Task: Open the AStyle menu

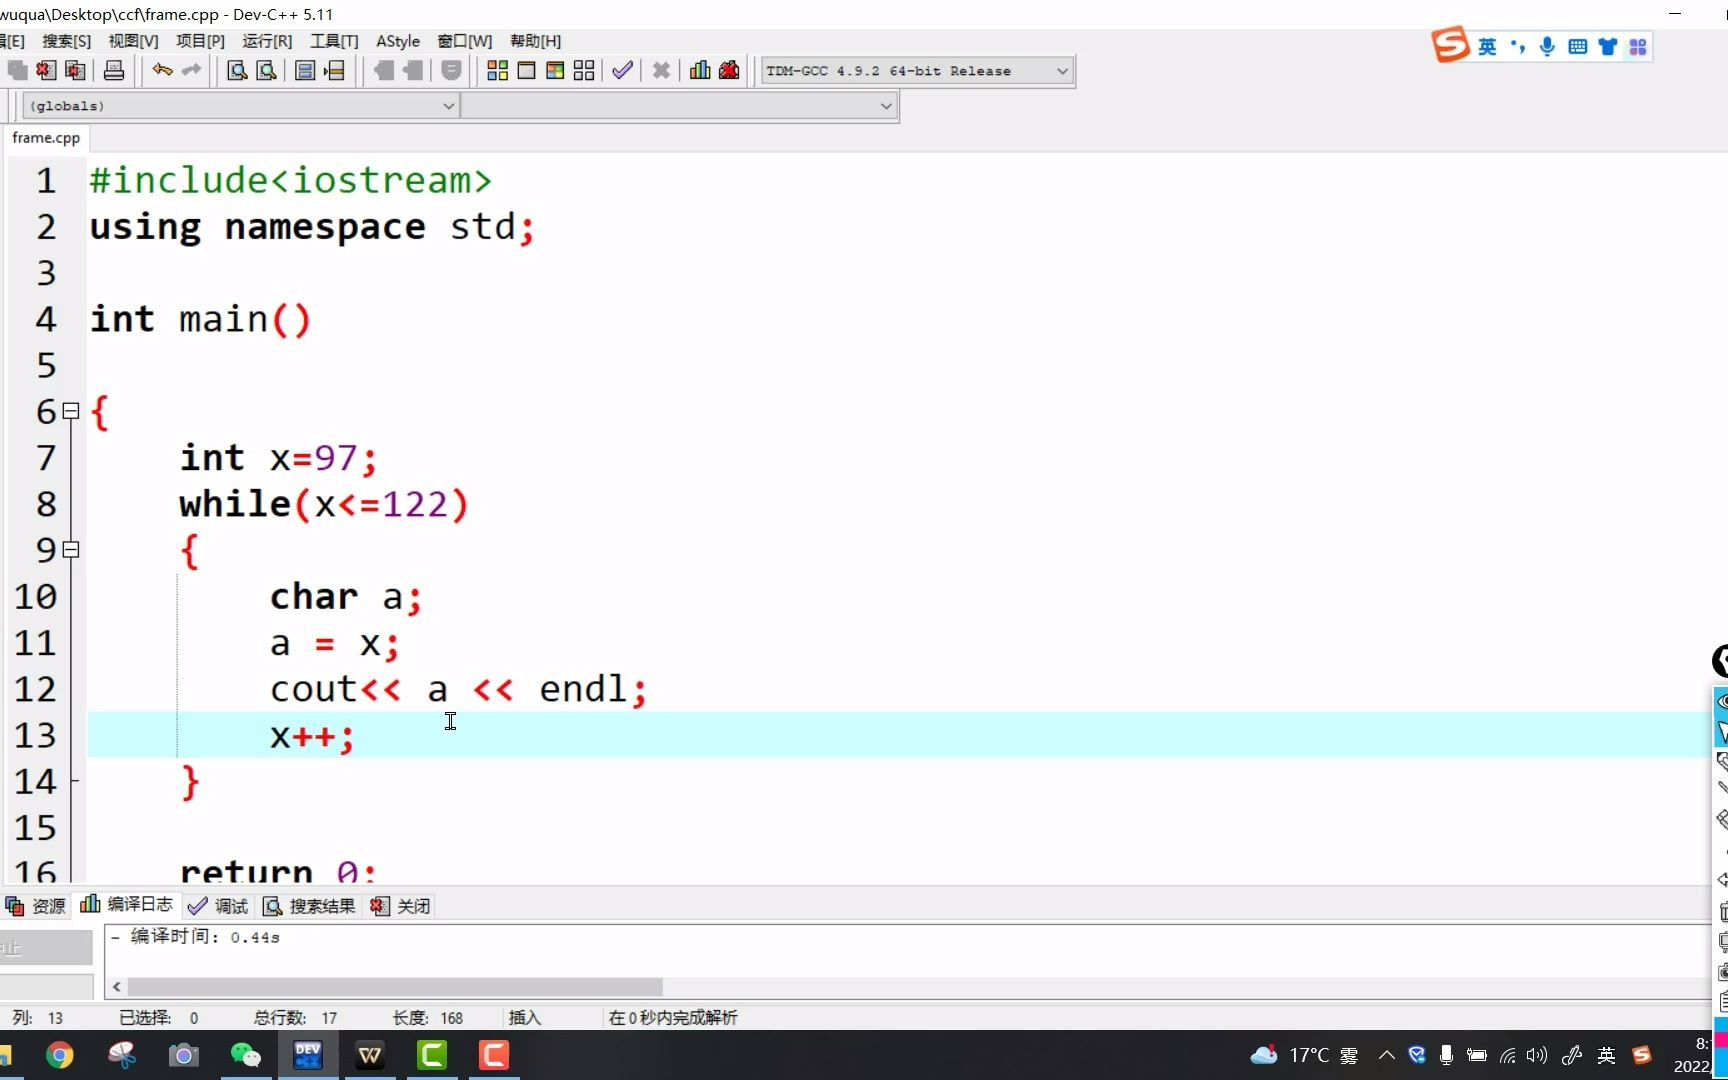Action: pos(398,41)
